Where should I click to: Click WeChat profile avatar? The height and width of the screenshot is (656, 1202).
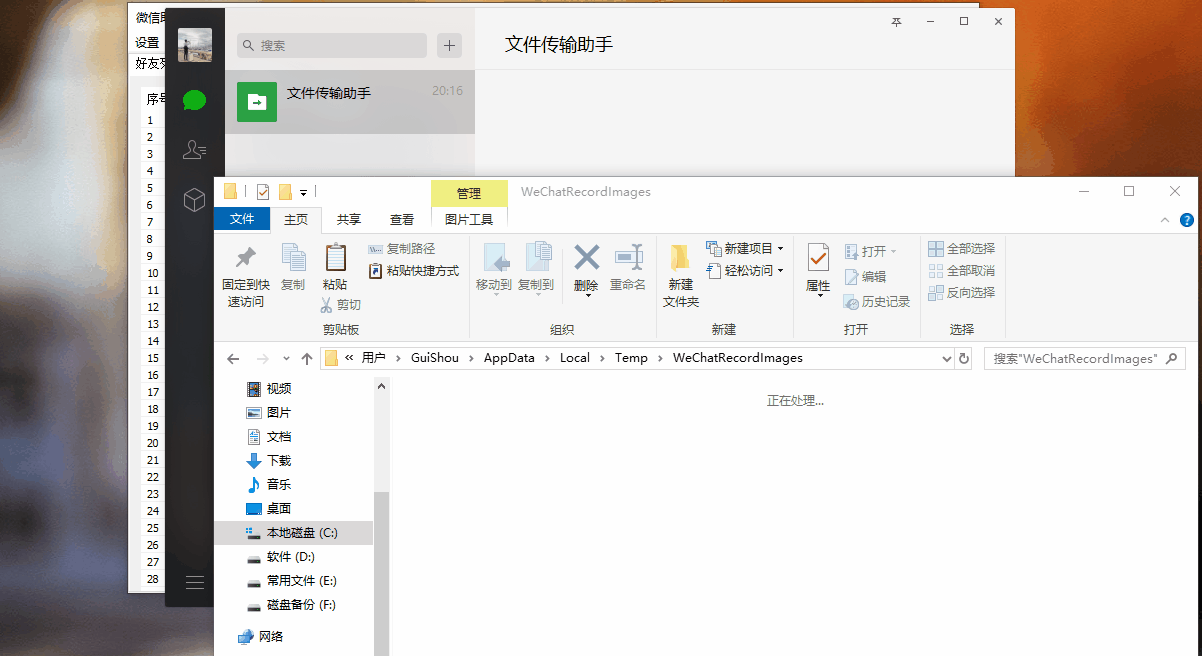[195, 45]
